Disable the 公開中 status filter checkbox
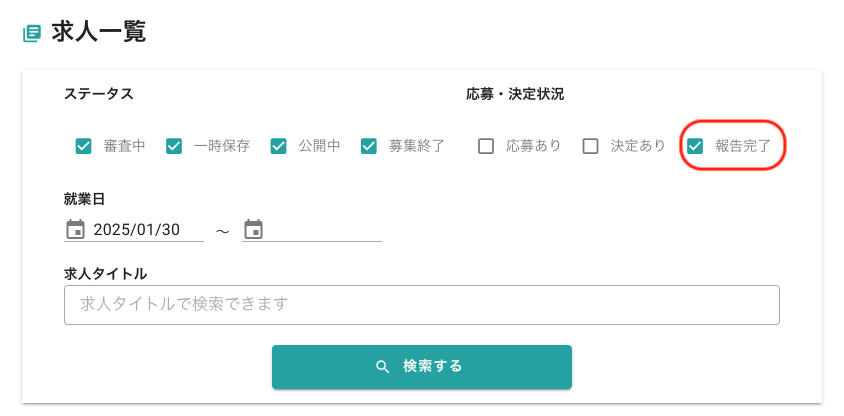 coord(279,146)
